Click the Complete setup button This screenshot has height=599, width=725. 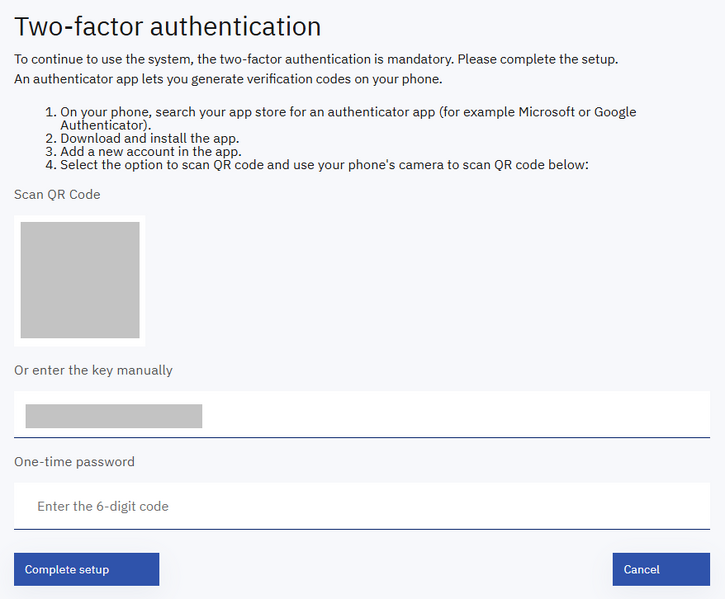tap(86, 569)
